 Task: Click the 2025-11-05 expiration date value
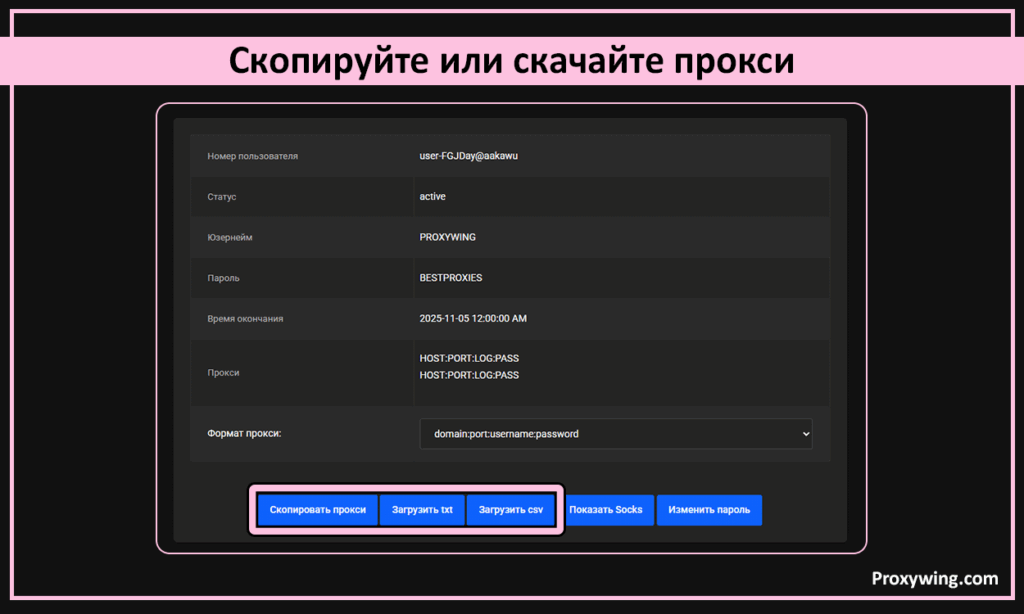point(472,319)
